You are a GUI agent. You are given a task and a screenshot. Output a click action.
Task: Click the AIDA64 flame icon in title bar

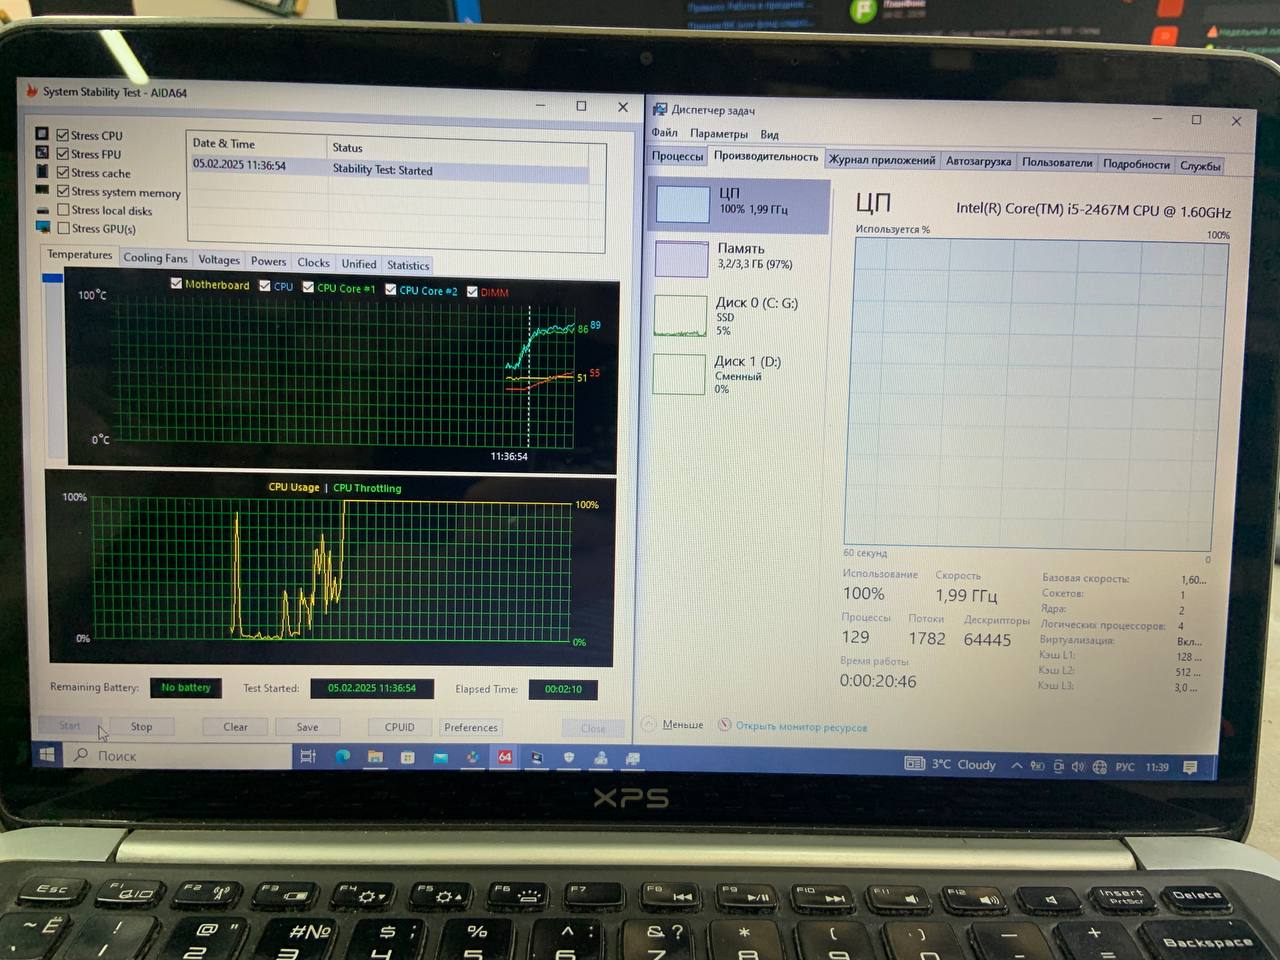(31, 90)
